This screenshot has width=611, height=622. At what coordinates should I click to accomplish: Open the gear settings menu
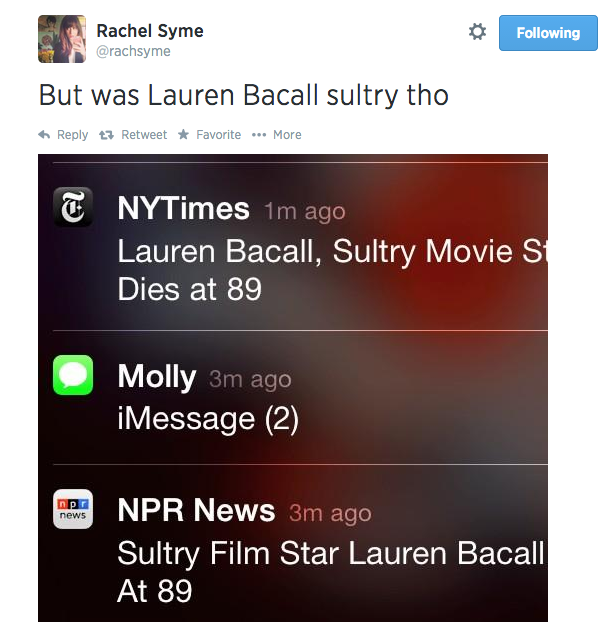[477, 32]
